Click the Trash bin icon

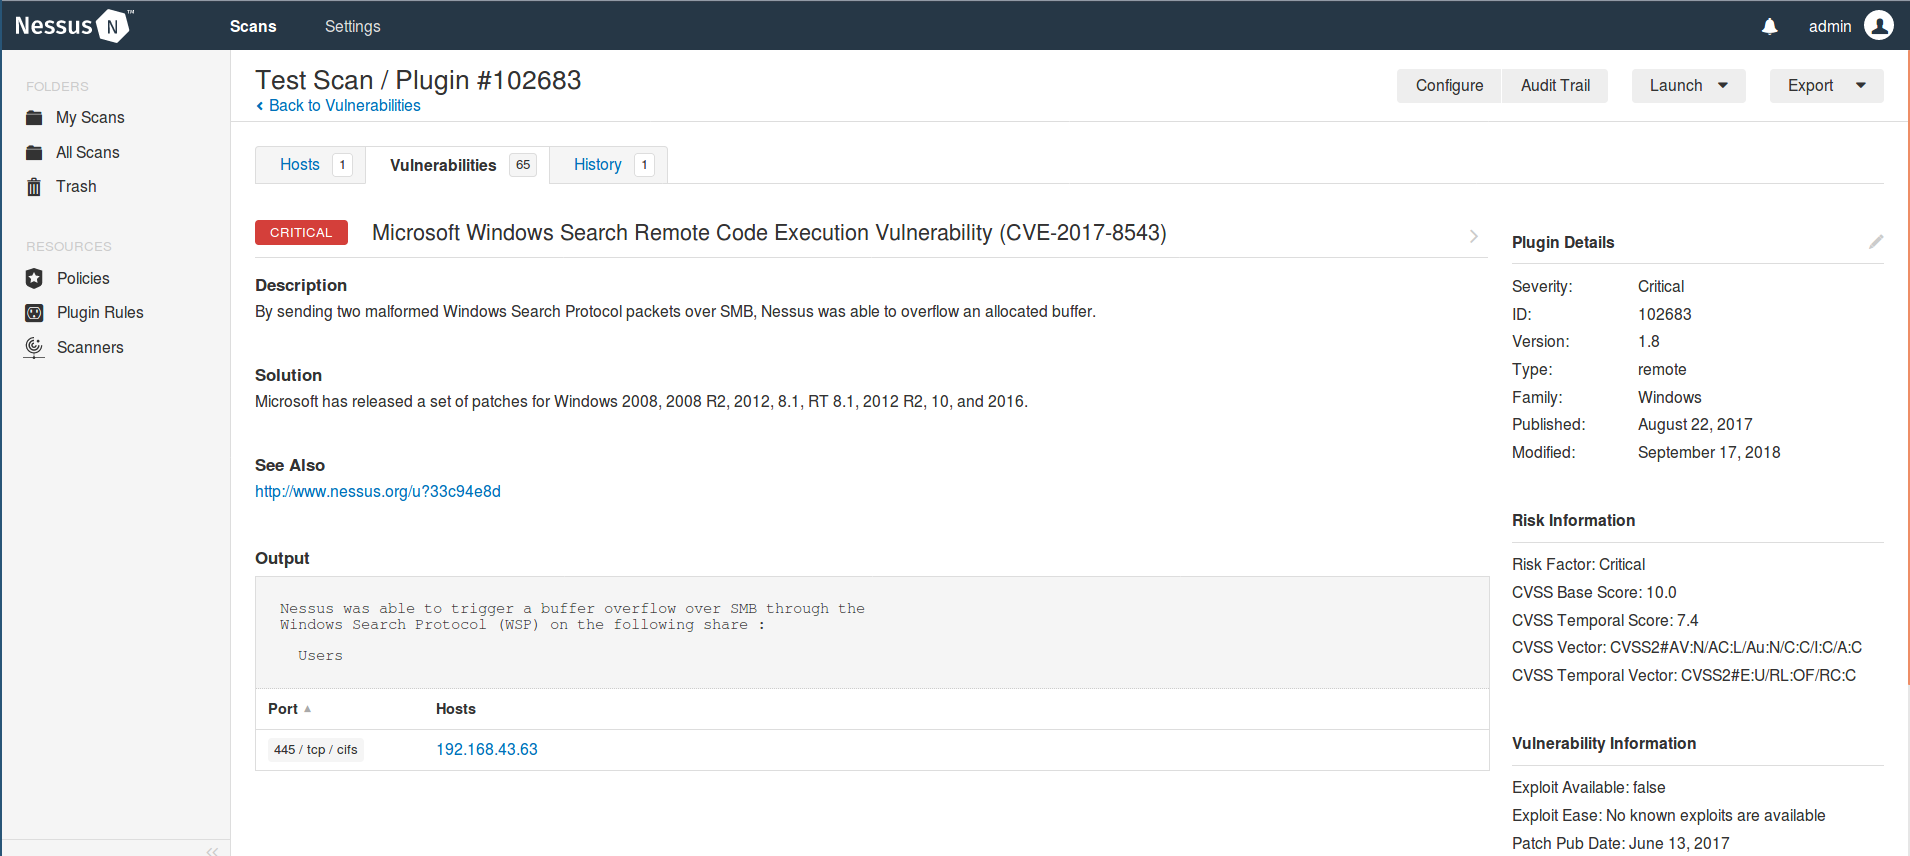click(34, 187)
